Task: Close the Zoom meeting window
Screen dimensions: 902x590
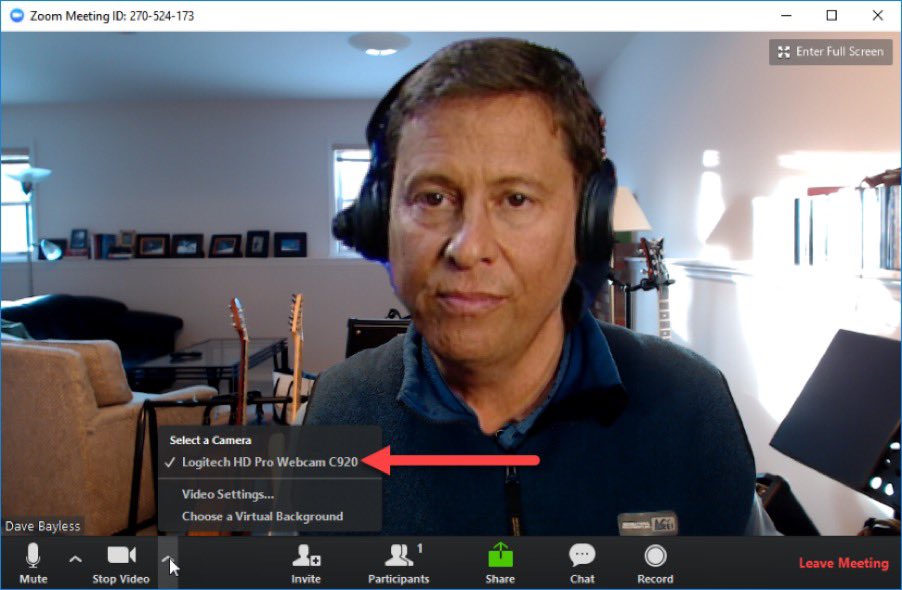Action: pyautogui.click(x=877, y=16)
